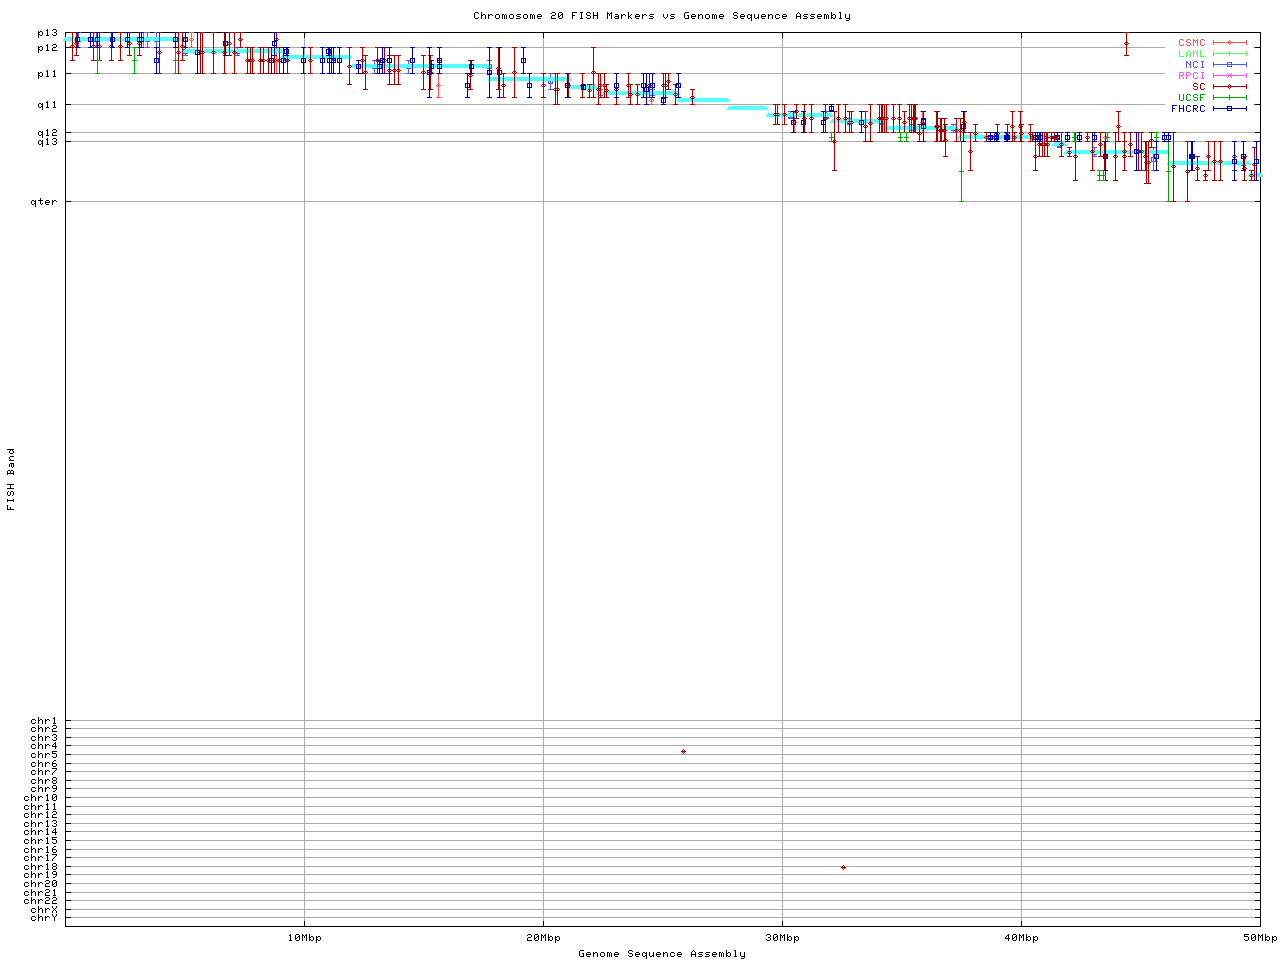Viewport: 1280px width, 960px height.
Task: Click the 10Mbp x-axis tick label
Action: [304, 937]
